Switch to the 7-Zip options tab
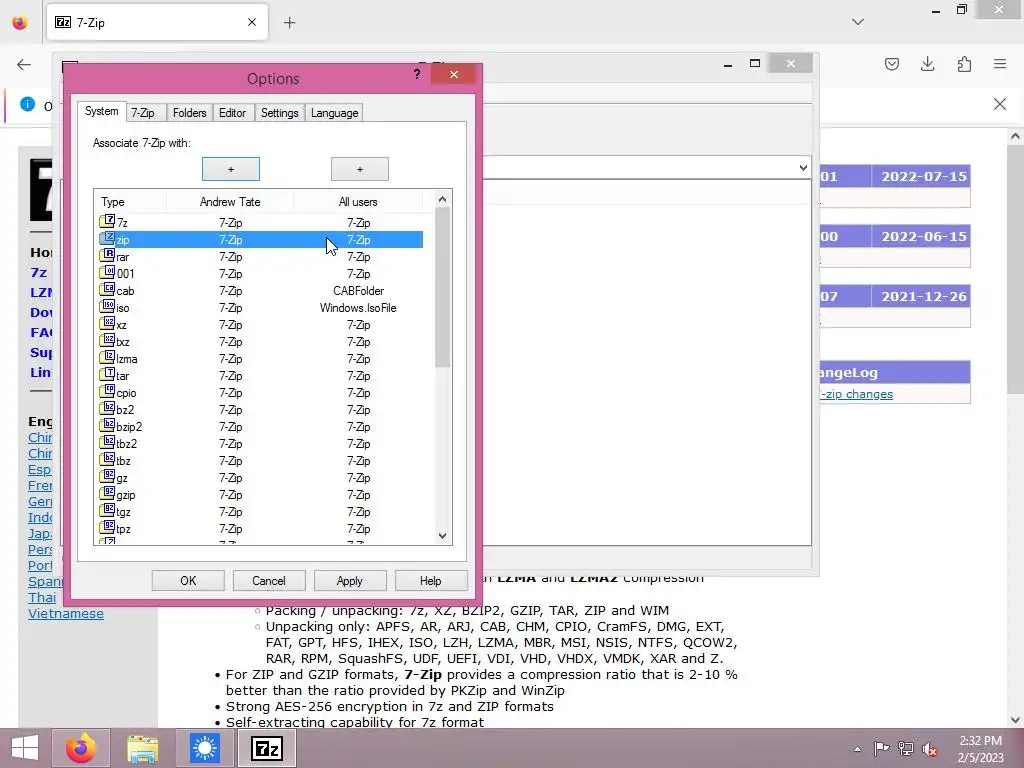This screenshot has height=768, width=1024. 143,113
